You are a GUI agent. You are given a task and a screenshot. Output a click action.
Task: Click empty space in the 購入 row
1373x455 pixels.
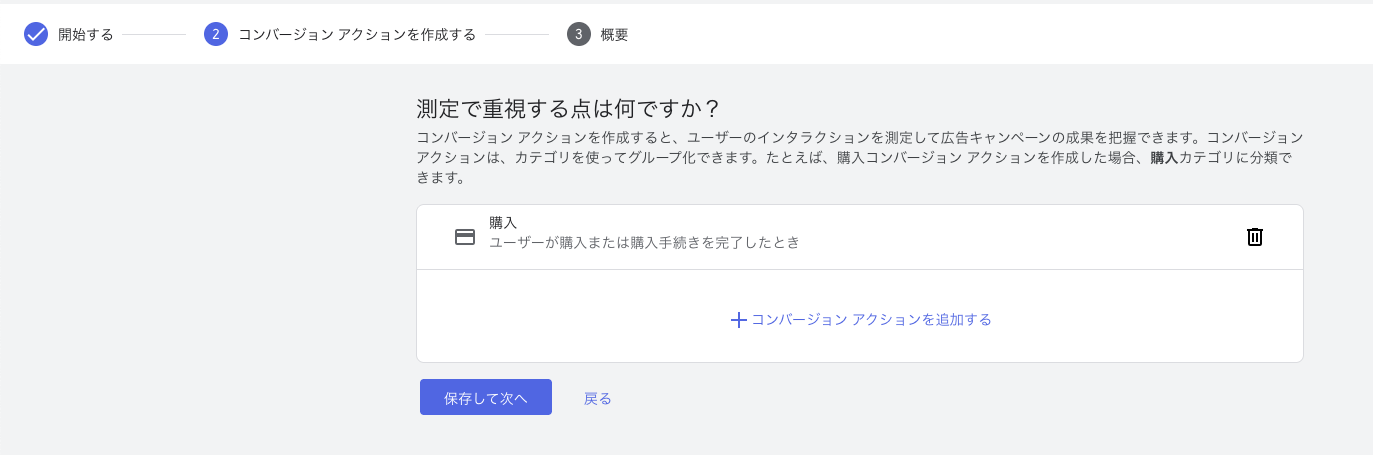click(x=1000, y=237)
